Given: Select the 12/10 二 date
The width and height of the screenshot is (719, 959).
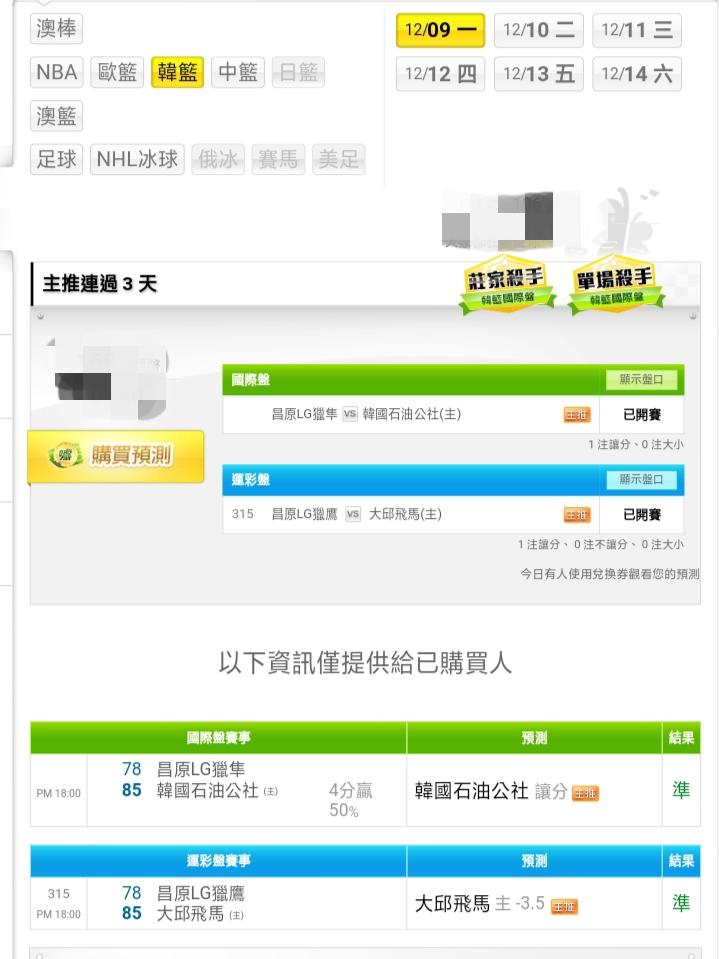Looking at the screenshot, I should coord(539,30).
